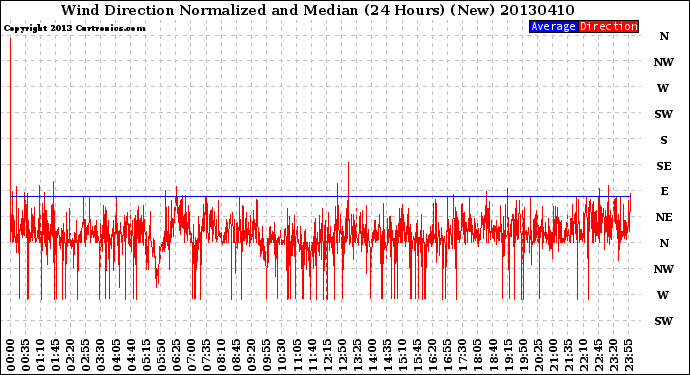The image size is (690, 375).
Task: Click the 23:20 time axis label
Action: (x=613, y=355)
